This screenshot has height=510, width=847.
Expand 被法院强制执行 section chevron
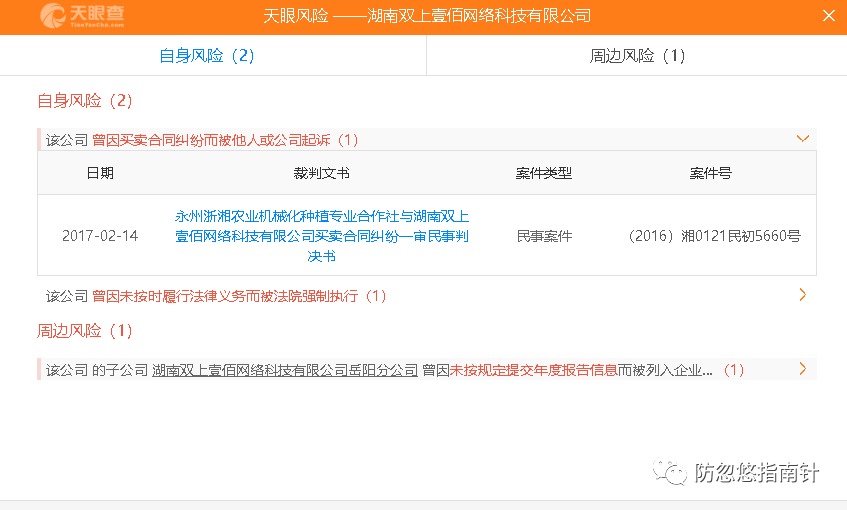pos(803,295)
